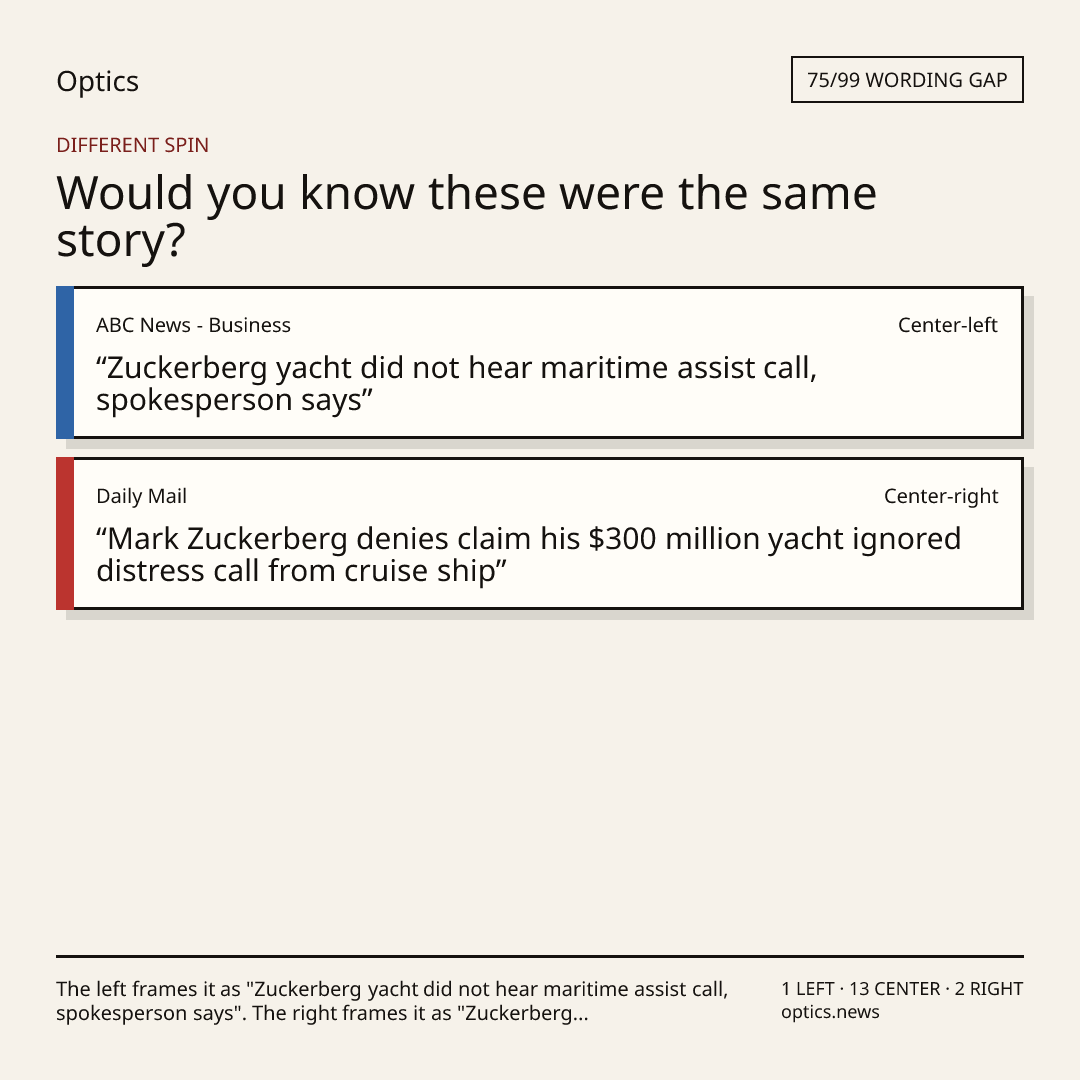Image resolution: width=1080 pixels, height=1080 pixels.
Task: Select the '13 CENTER' coverage count
Action: coord(894,989)
